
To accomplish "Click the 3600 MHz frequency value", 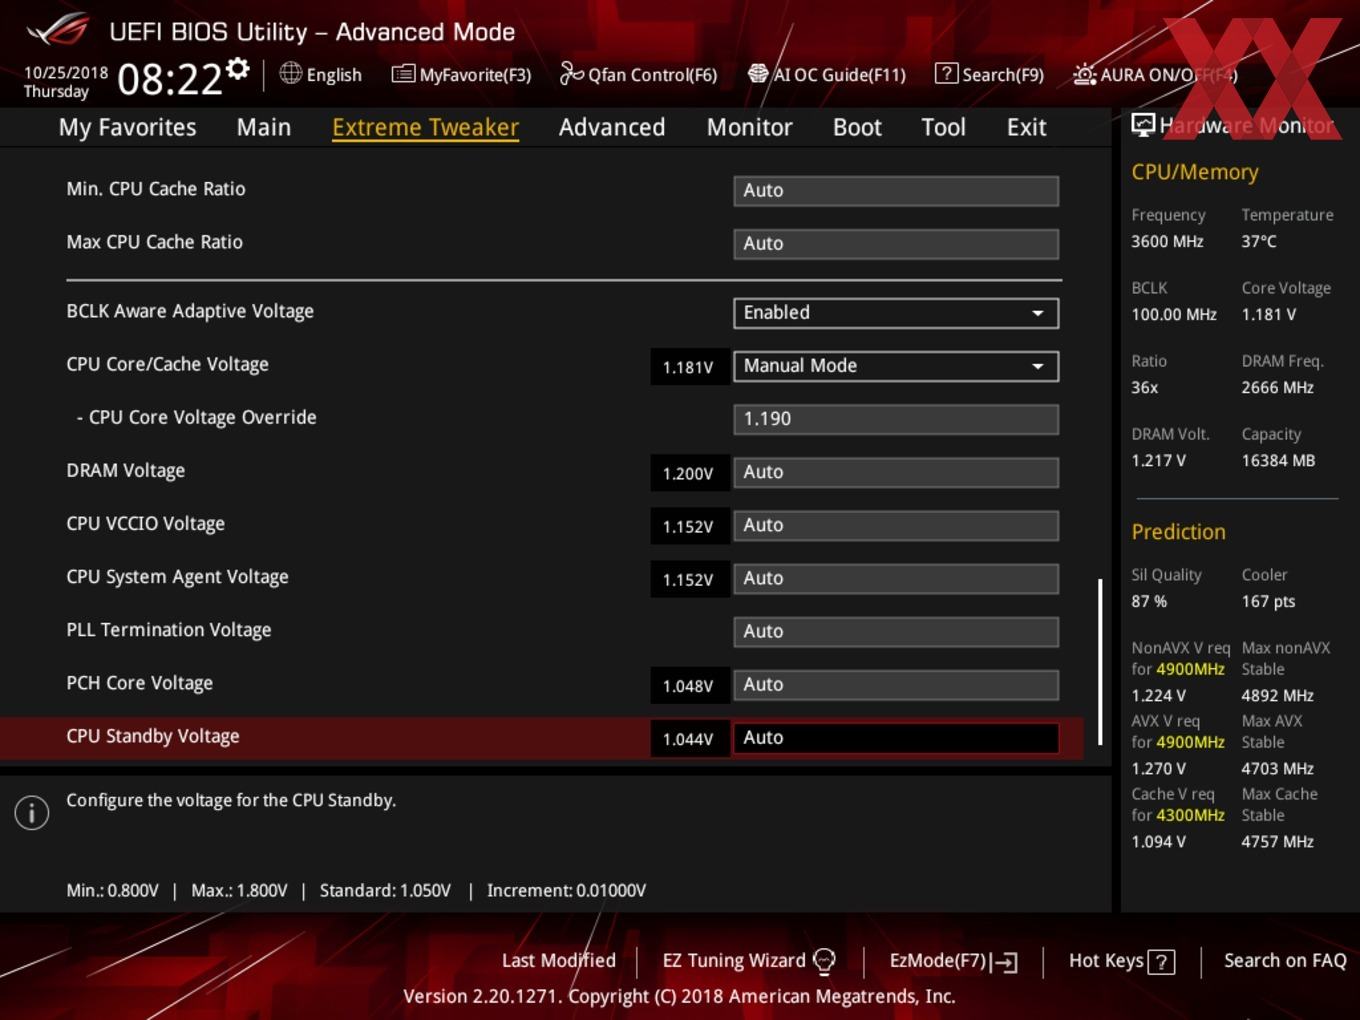I will coord(1167,241).
